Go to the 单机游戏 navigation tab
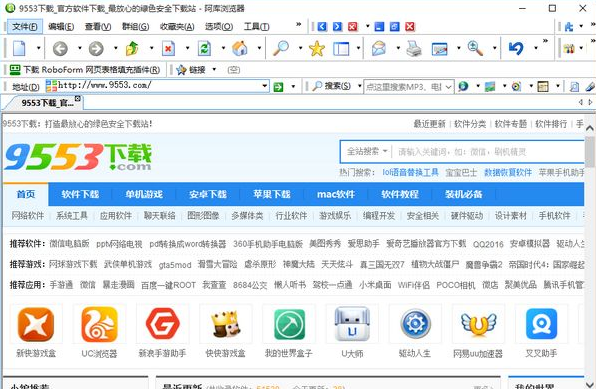 pyautogui.click(x=144, y=194)
